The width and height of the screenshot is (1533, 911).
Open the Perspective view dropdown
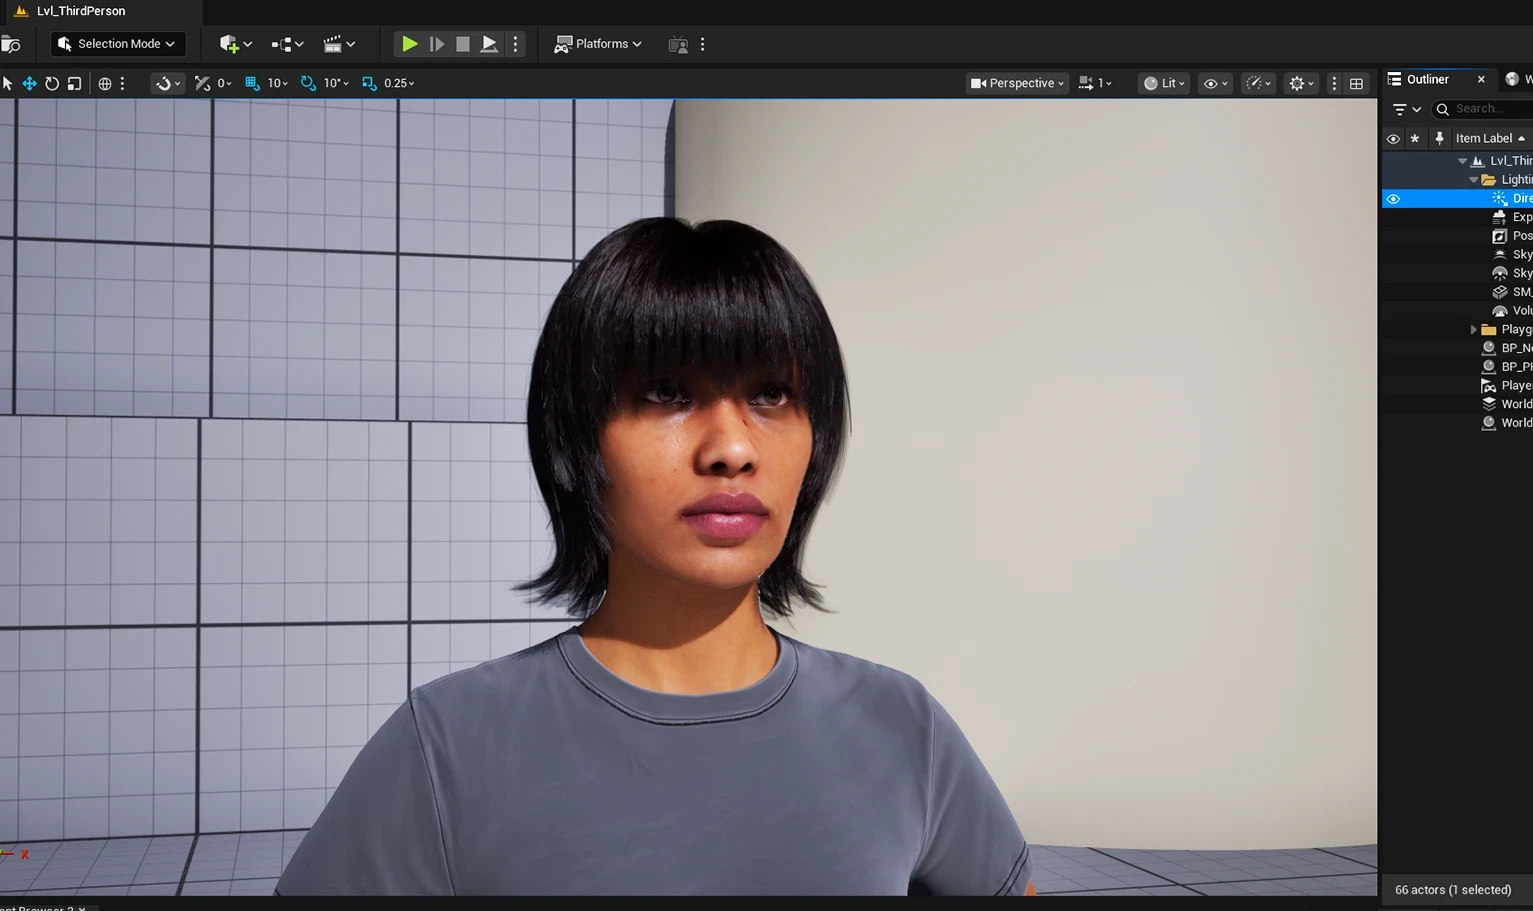click(x=1017, y=83)
